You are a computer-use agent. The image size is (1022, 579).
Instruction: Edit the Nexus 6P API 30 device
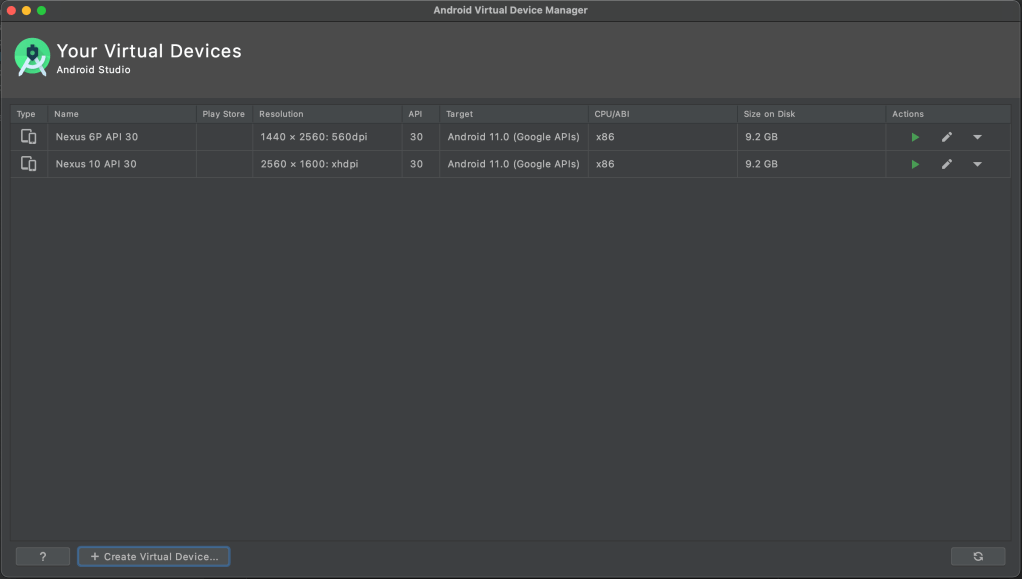(946, 137)
